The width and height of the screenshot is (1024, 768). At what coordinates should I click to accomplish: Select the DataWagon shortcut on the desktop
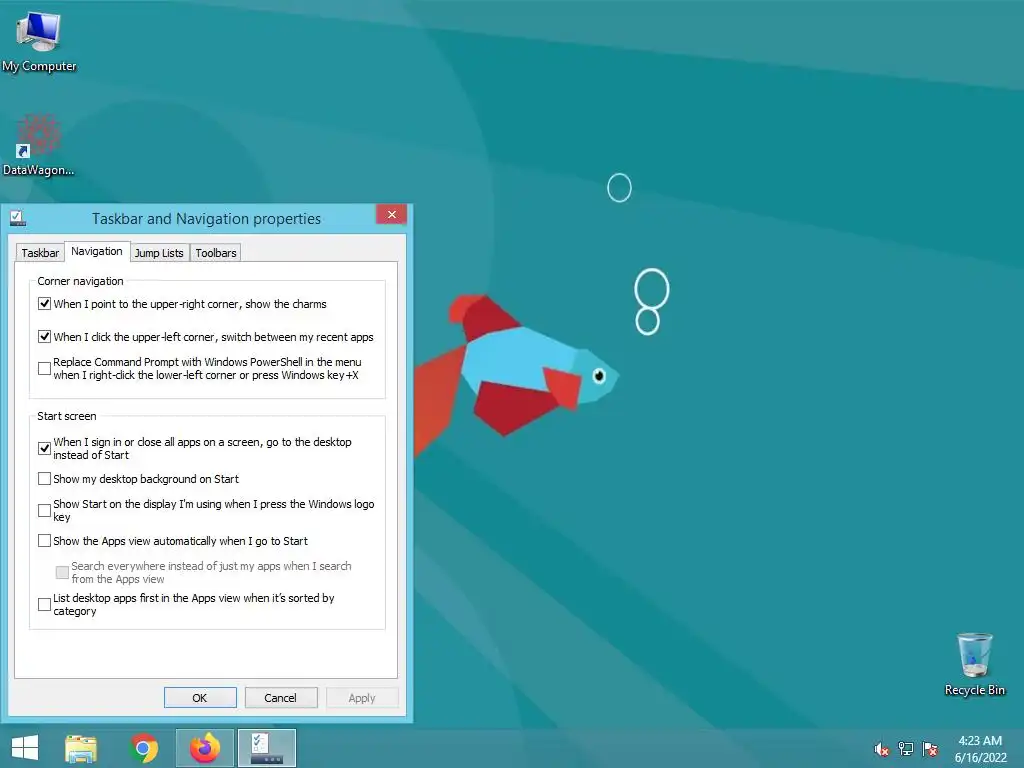pyautogui.click(x=39, y=145)
